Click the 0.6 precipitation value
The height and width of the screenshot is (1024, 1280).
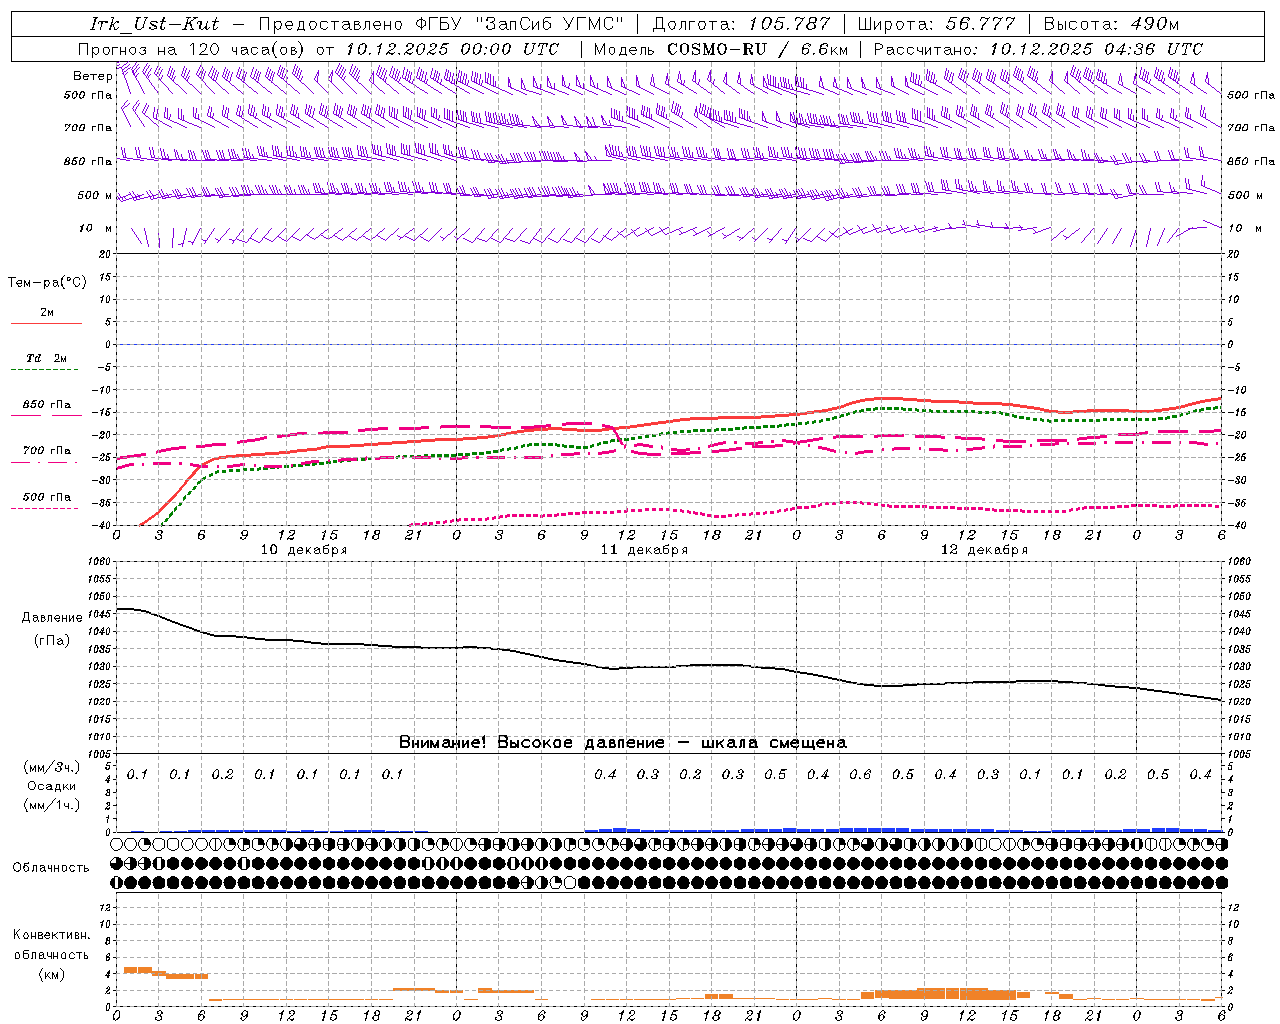pyautogui.click(x=860, y=774)
